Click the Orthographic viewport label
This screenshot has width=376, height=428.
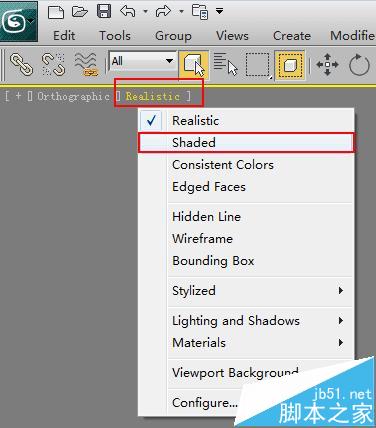pyautogui.click(x=73, y=96)
